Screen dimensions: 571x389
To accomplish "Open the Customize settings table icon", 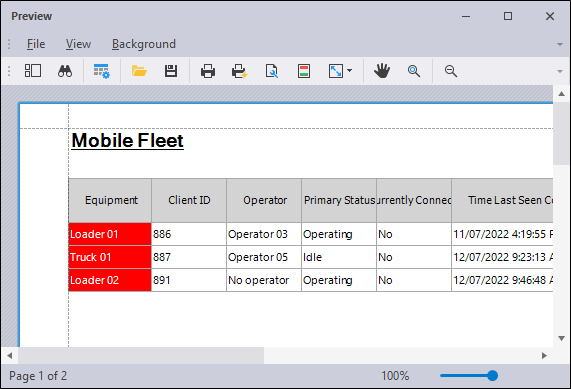I will click(102, 71).
